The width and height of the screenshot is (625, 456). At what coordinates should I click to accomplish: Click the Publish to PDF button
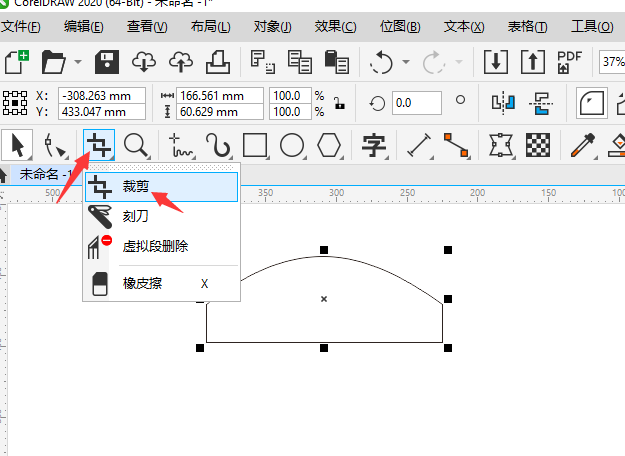[x=569, y=62]
